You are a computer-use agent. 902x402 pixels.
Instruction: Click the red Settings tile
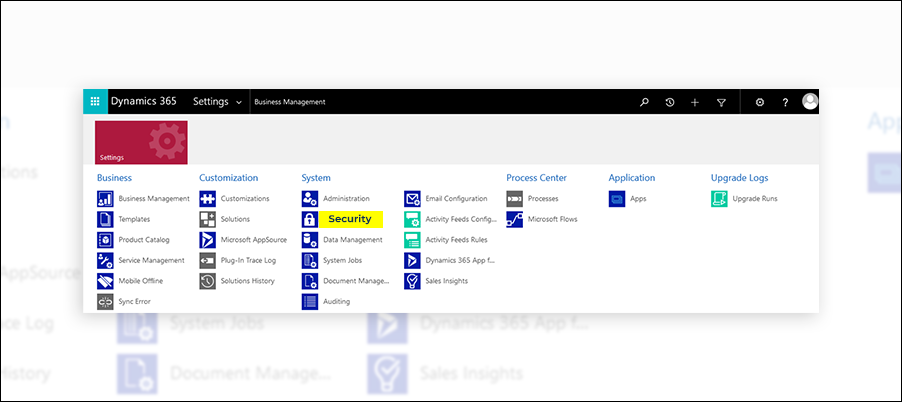pyautogui.click(x=142, y=142)
